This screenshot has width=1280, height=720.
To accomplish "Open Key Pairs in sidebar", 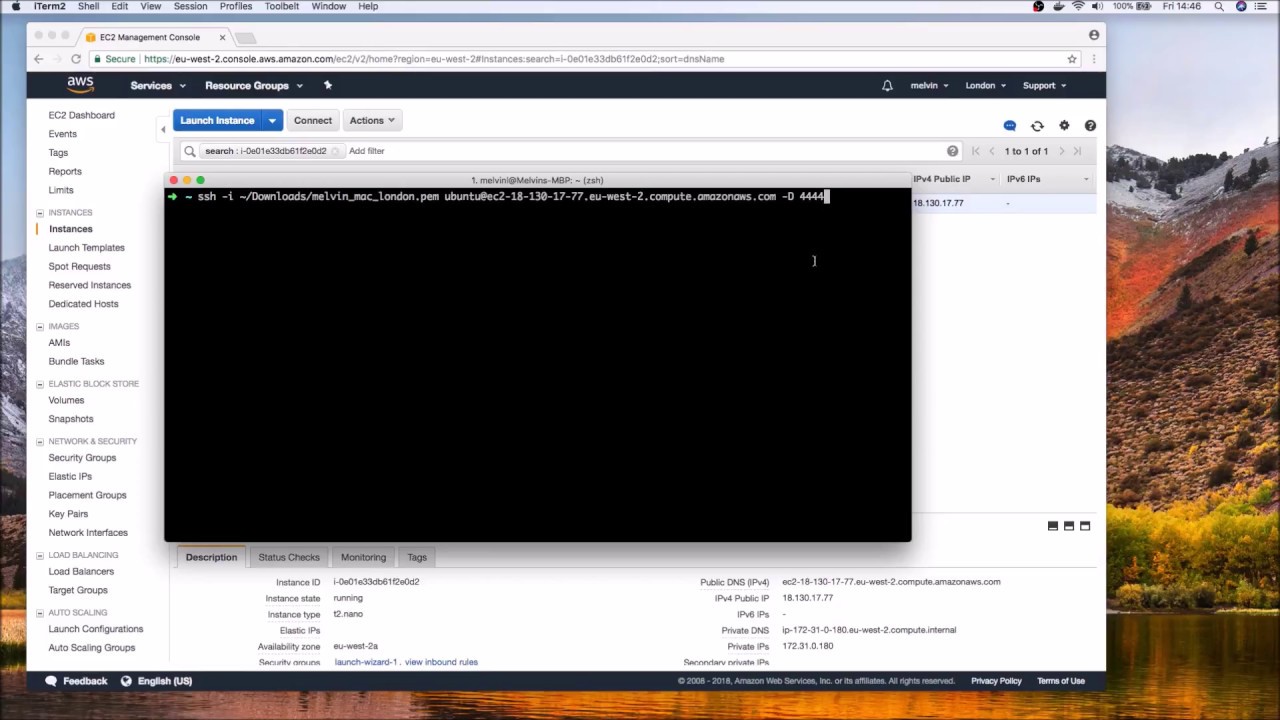I will tap(68, 514).
